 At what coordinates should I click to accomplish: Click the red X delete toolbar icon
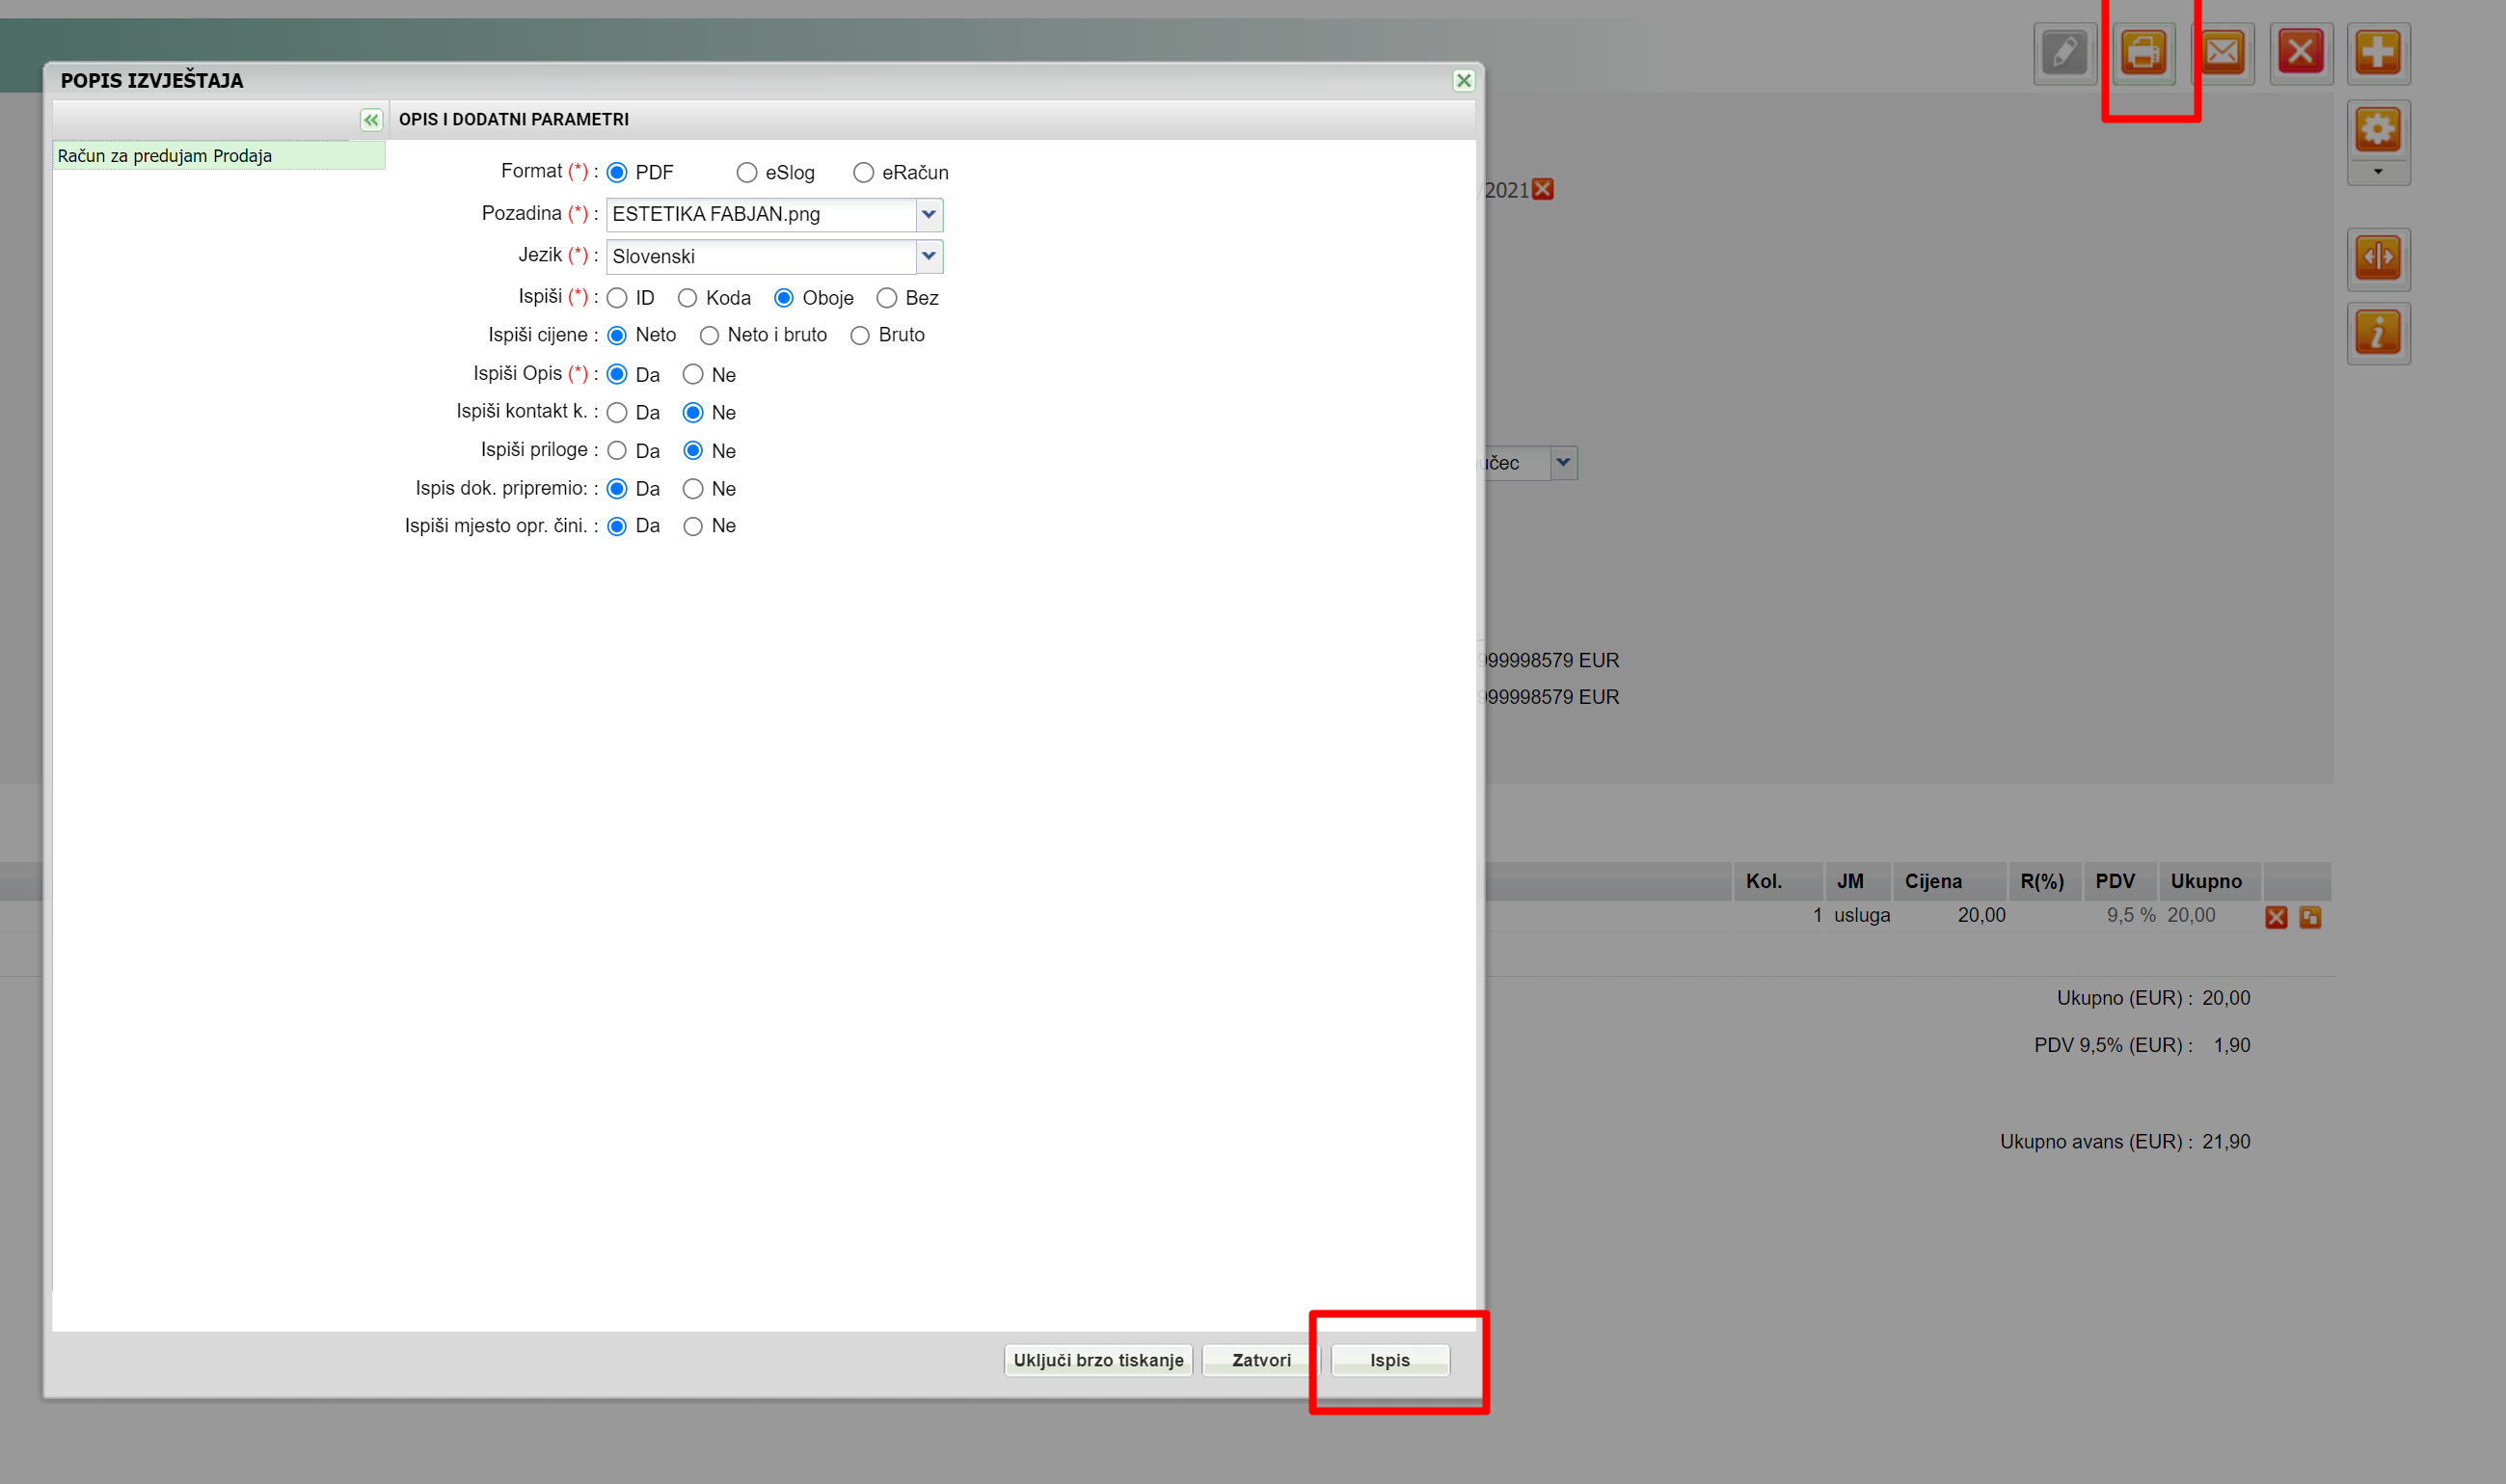(2300, 52)
